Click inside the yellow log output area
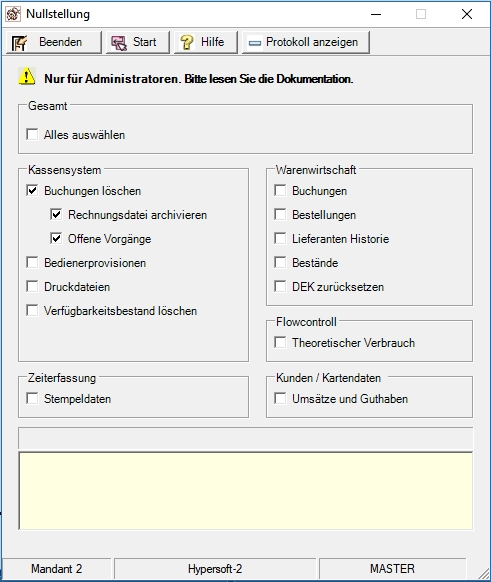The height and width of the screenshot is (582, 491). coord(246,491)
